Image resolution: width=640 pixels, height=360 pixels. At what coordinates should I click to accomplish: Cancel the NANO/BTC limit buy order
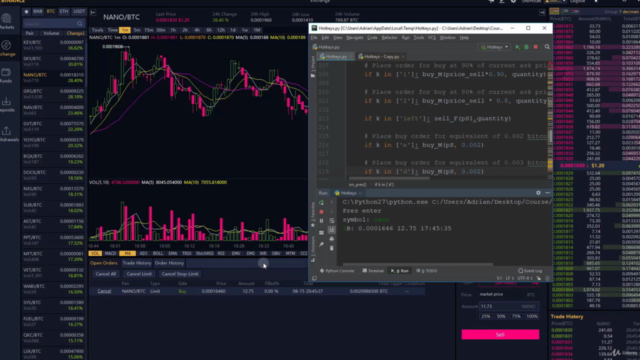(104, 291)
